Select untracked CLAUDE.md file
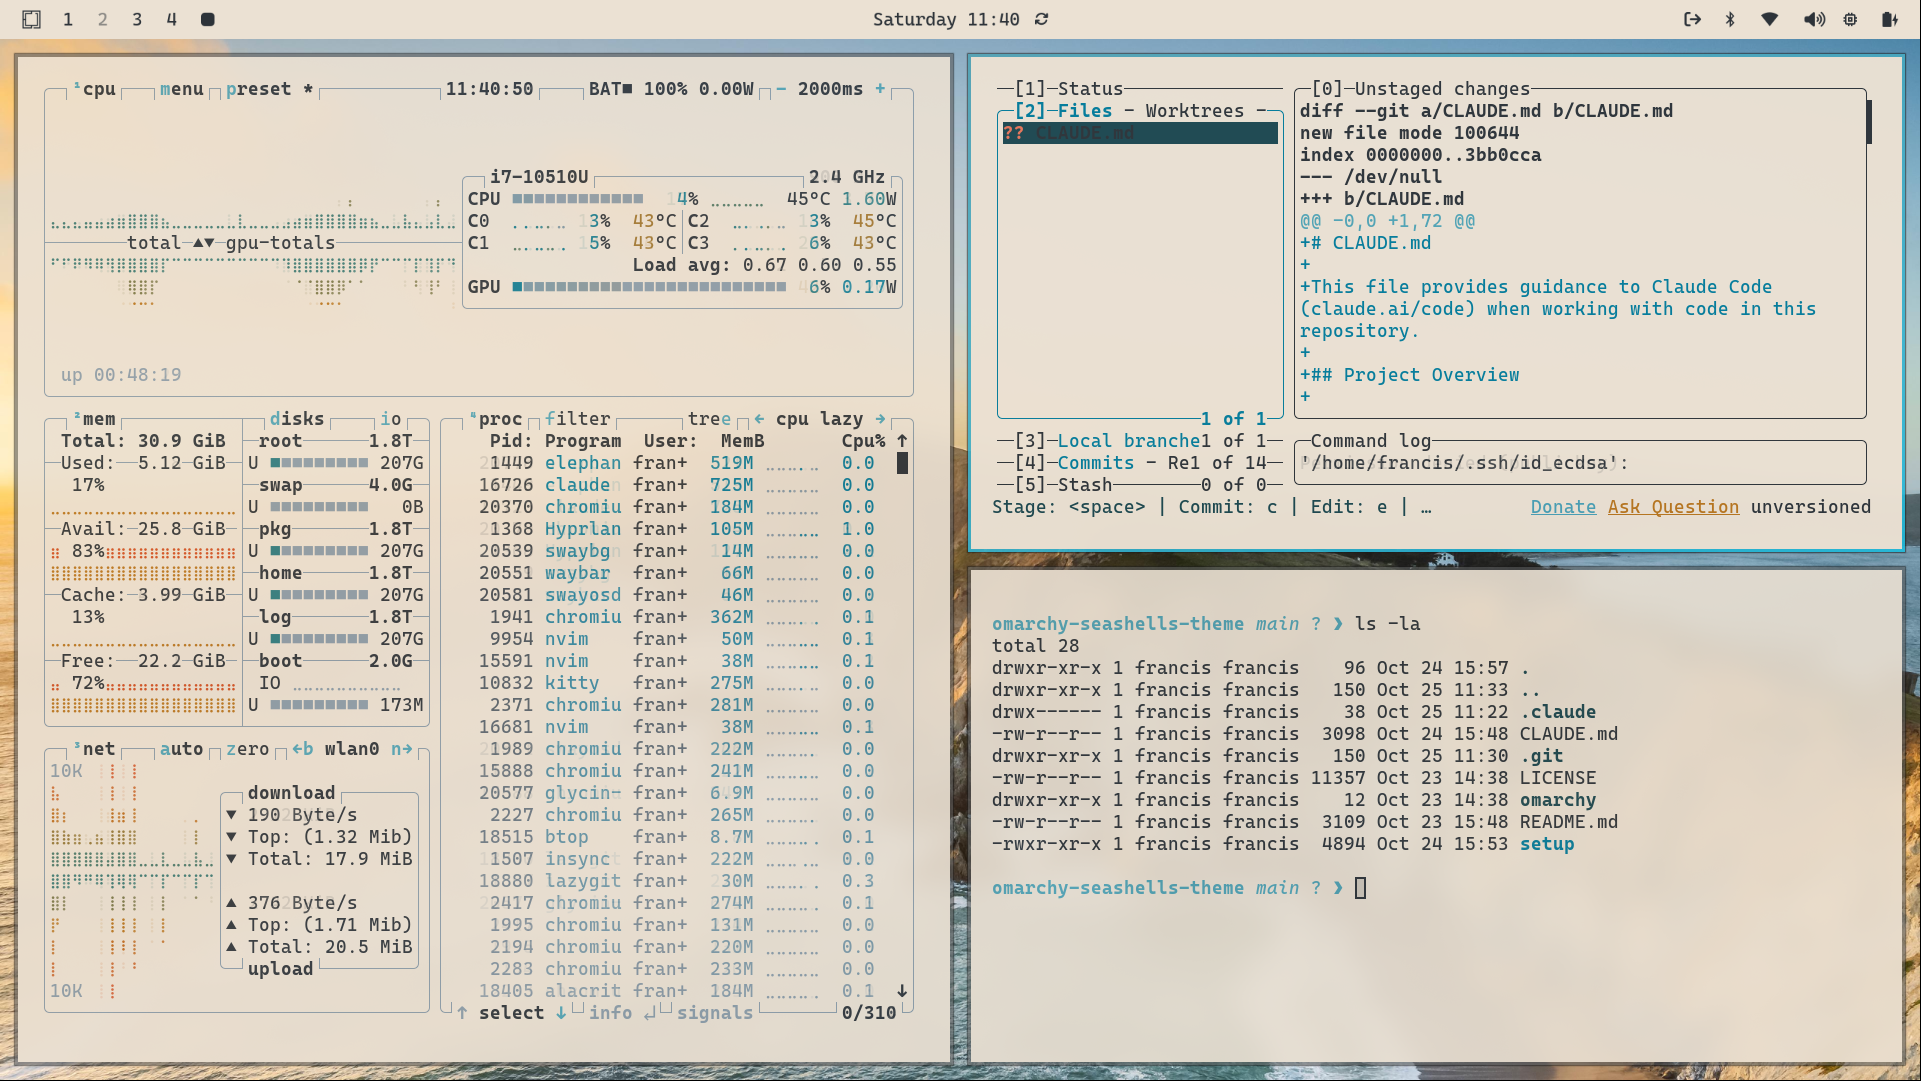1921x1081 pixels. (1140, 133)
